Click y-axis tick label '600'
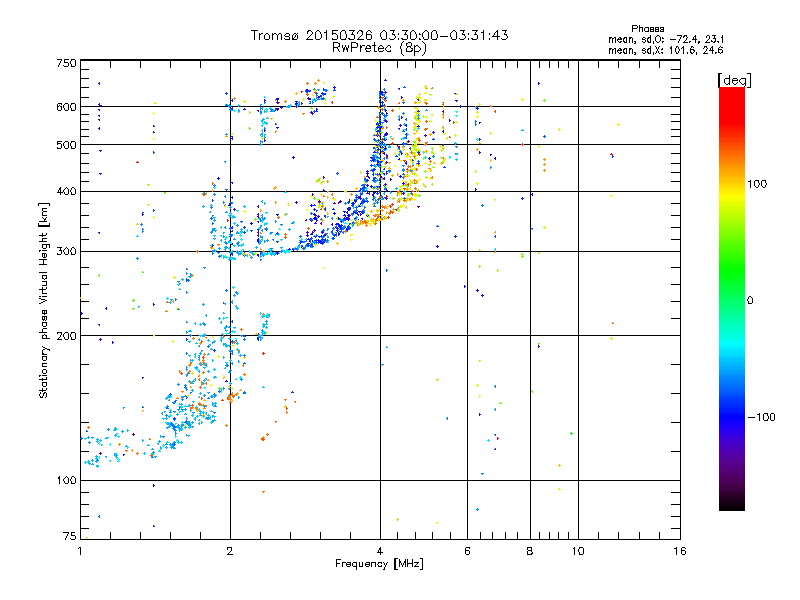 66,107
